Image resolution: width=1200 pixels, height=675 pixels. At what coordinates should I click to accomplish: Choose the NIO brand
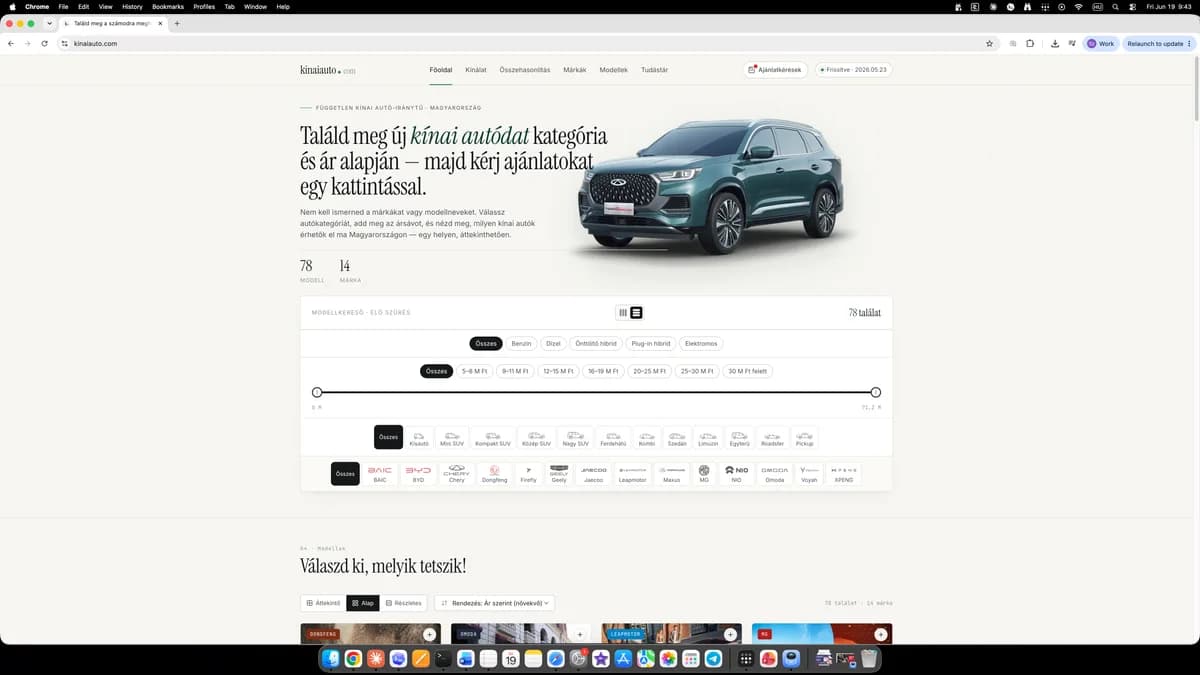[x=736, y=474]
